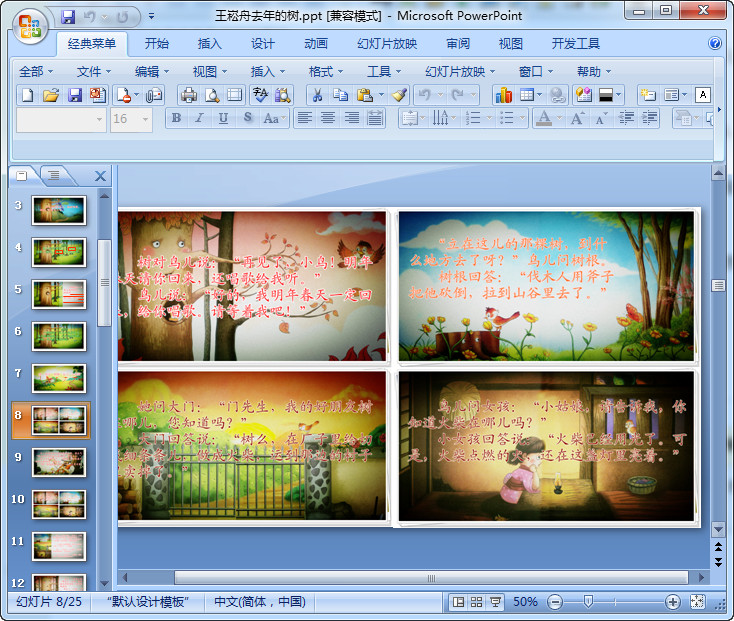Click the grayscale color mode swatch

coord(606,95)
